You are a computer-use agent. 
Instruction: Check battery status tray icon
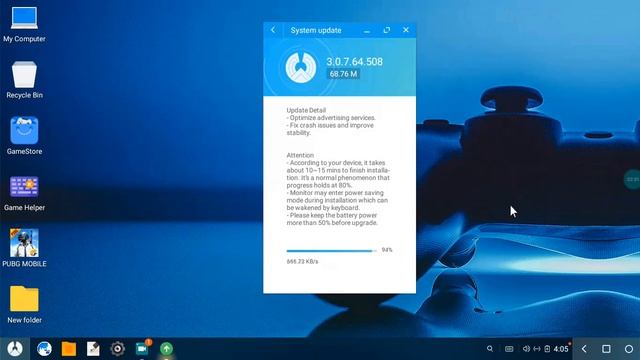(x=547, y=349)
